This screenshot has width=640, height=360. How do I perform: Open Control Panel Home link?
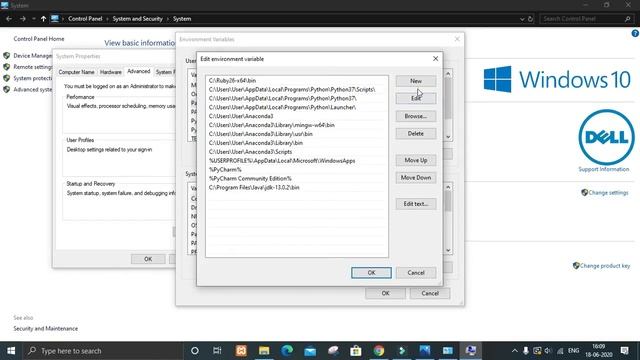(x=39, y=39)
